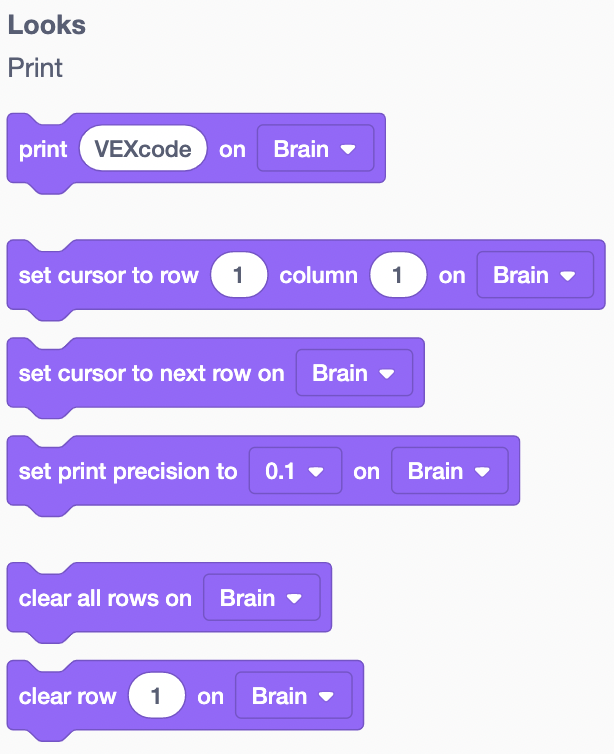The image size is (614, 754).
Task: Select the set cursor to next row block
Action: 150,374
